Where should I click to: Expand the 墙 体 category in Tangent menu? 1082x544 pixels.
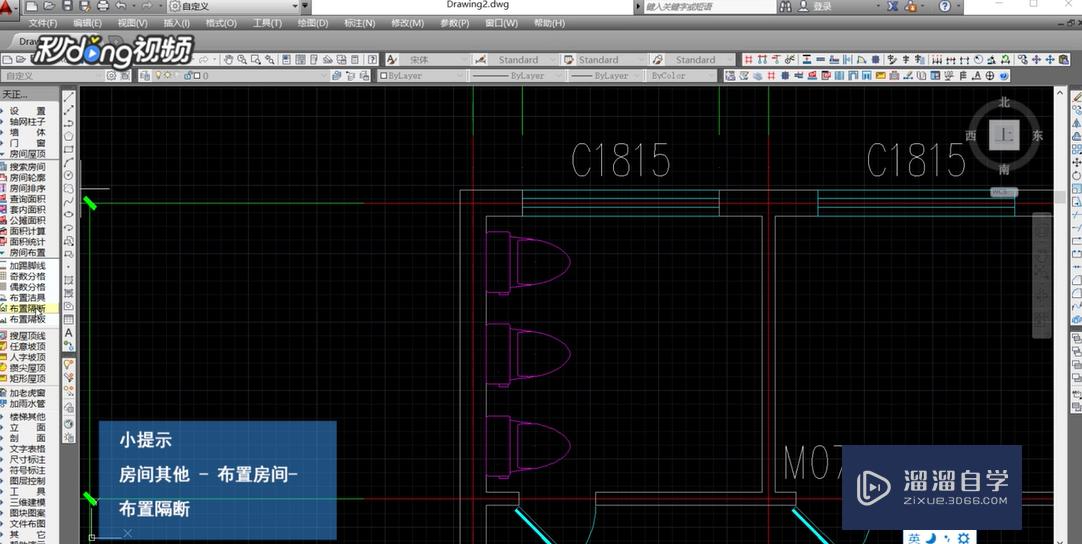point(28,132)
